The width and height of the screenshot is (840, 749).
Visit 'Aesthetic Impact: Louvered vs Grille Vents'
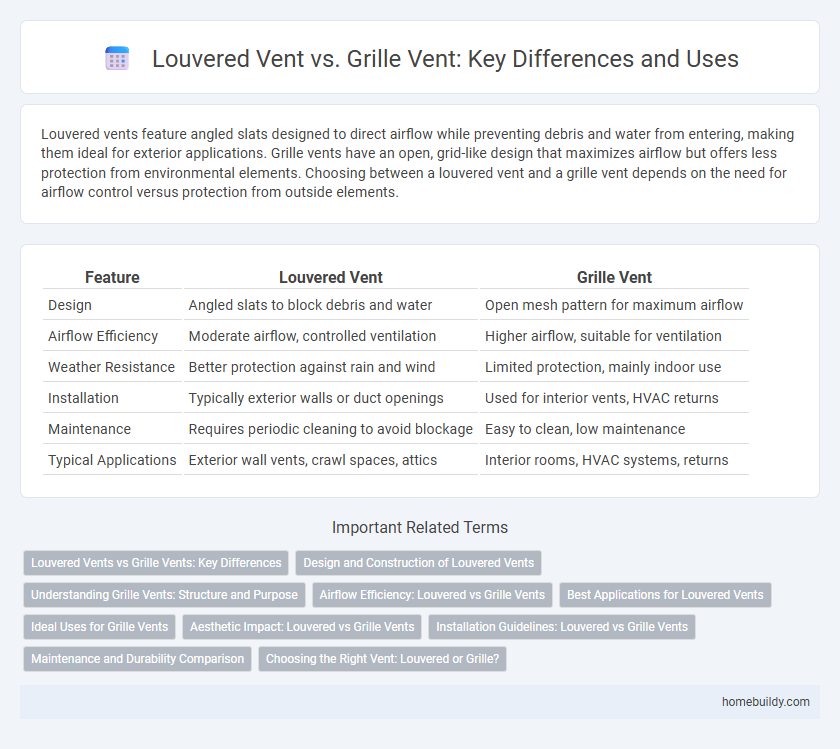[302, 627]
